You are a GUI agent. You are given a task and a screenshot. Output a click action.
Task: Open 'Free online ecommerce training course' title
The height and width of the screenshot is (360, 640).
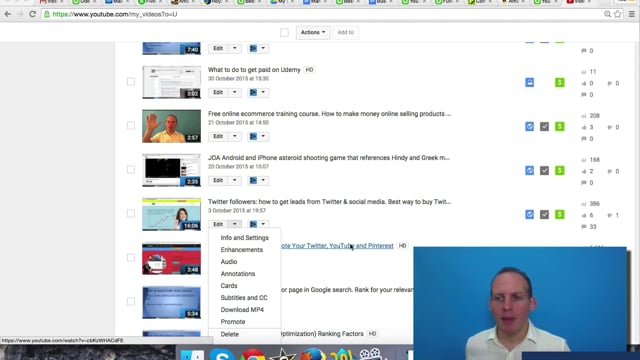[329, 114]
